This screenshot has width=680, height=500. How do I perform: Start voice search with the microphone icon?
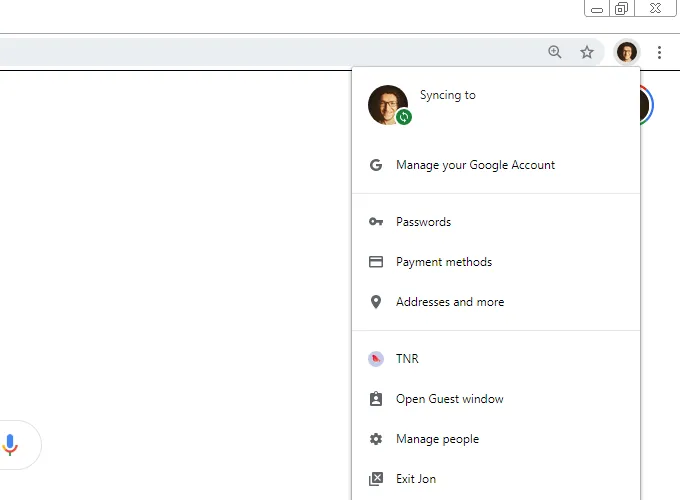point(11,445)
